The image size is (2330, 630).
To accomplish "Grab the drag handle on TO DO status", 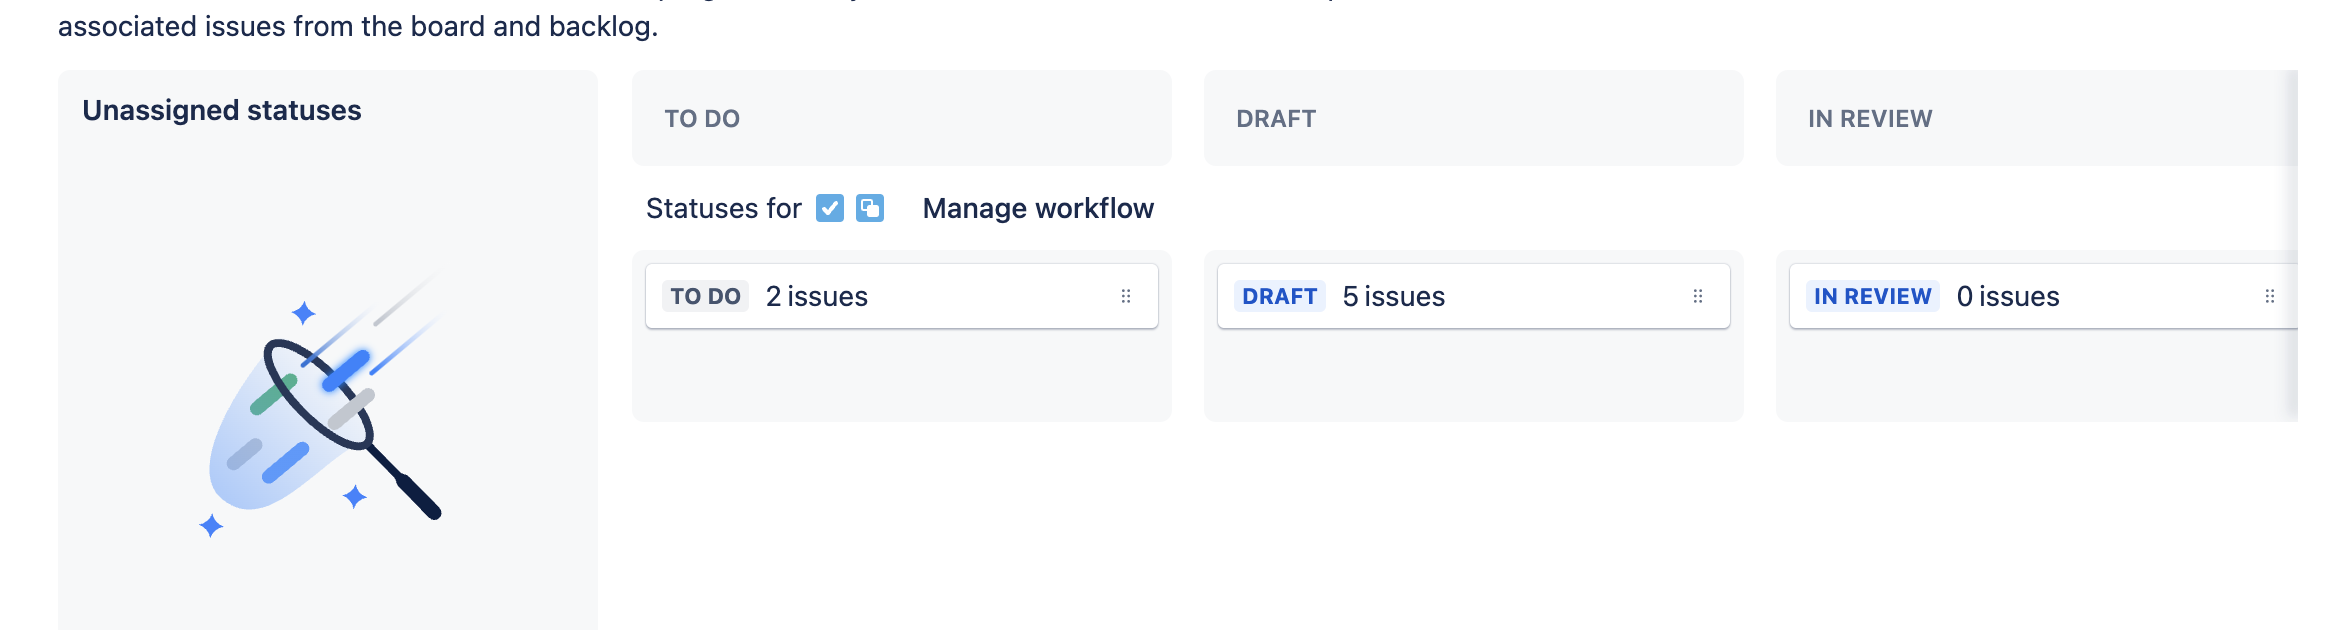I will point(1126,296).
